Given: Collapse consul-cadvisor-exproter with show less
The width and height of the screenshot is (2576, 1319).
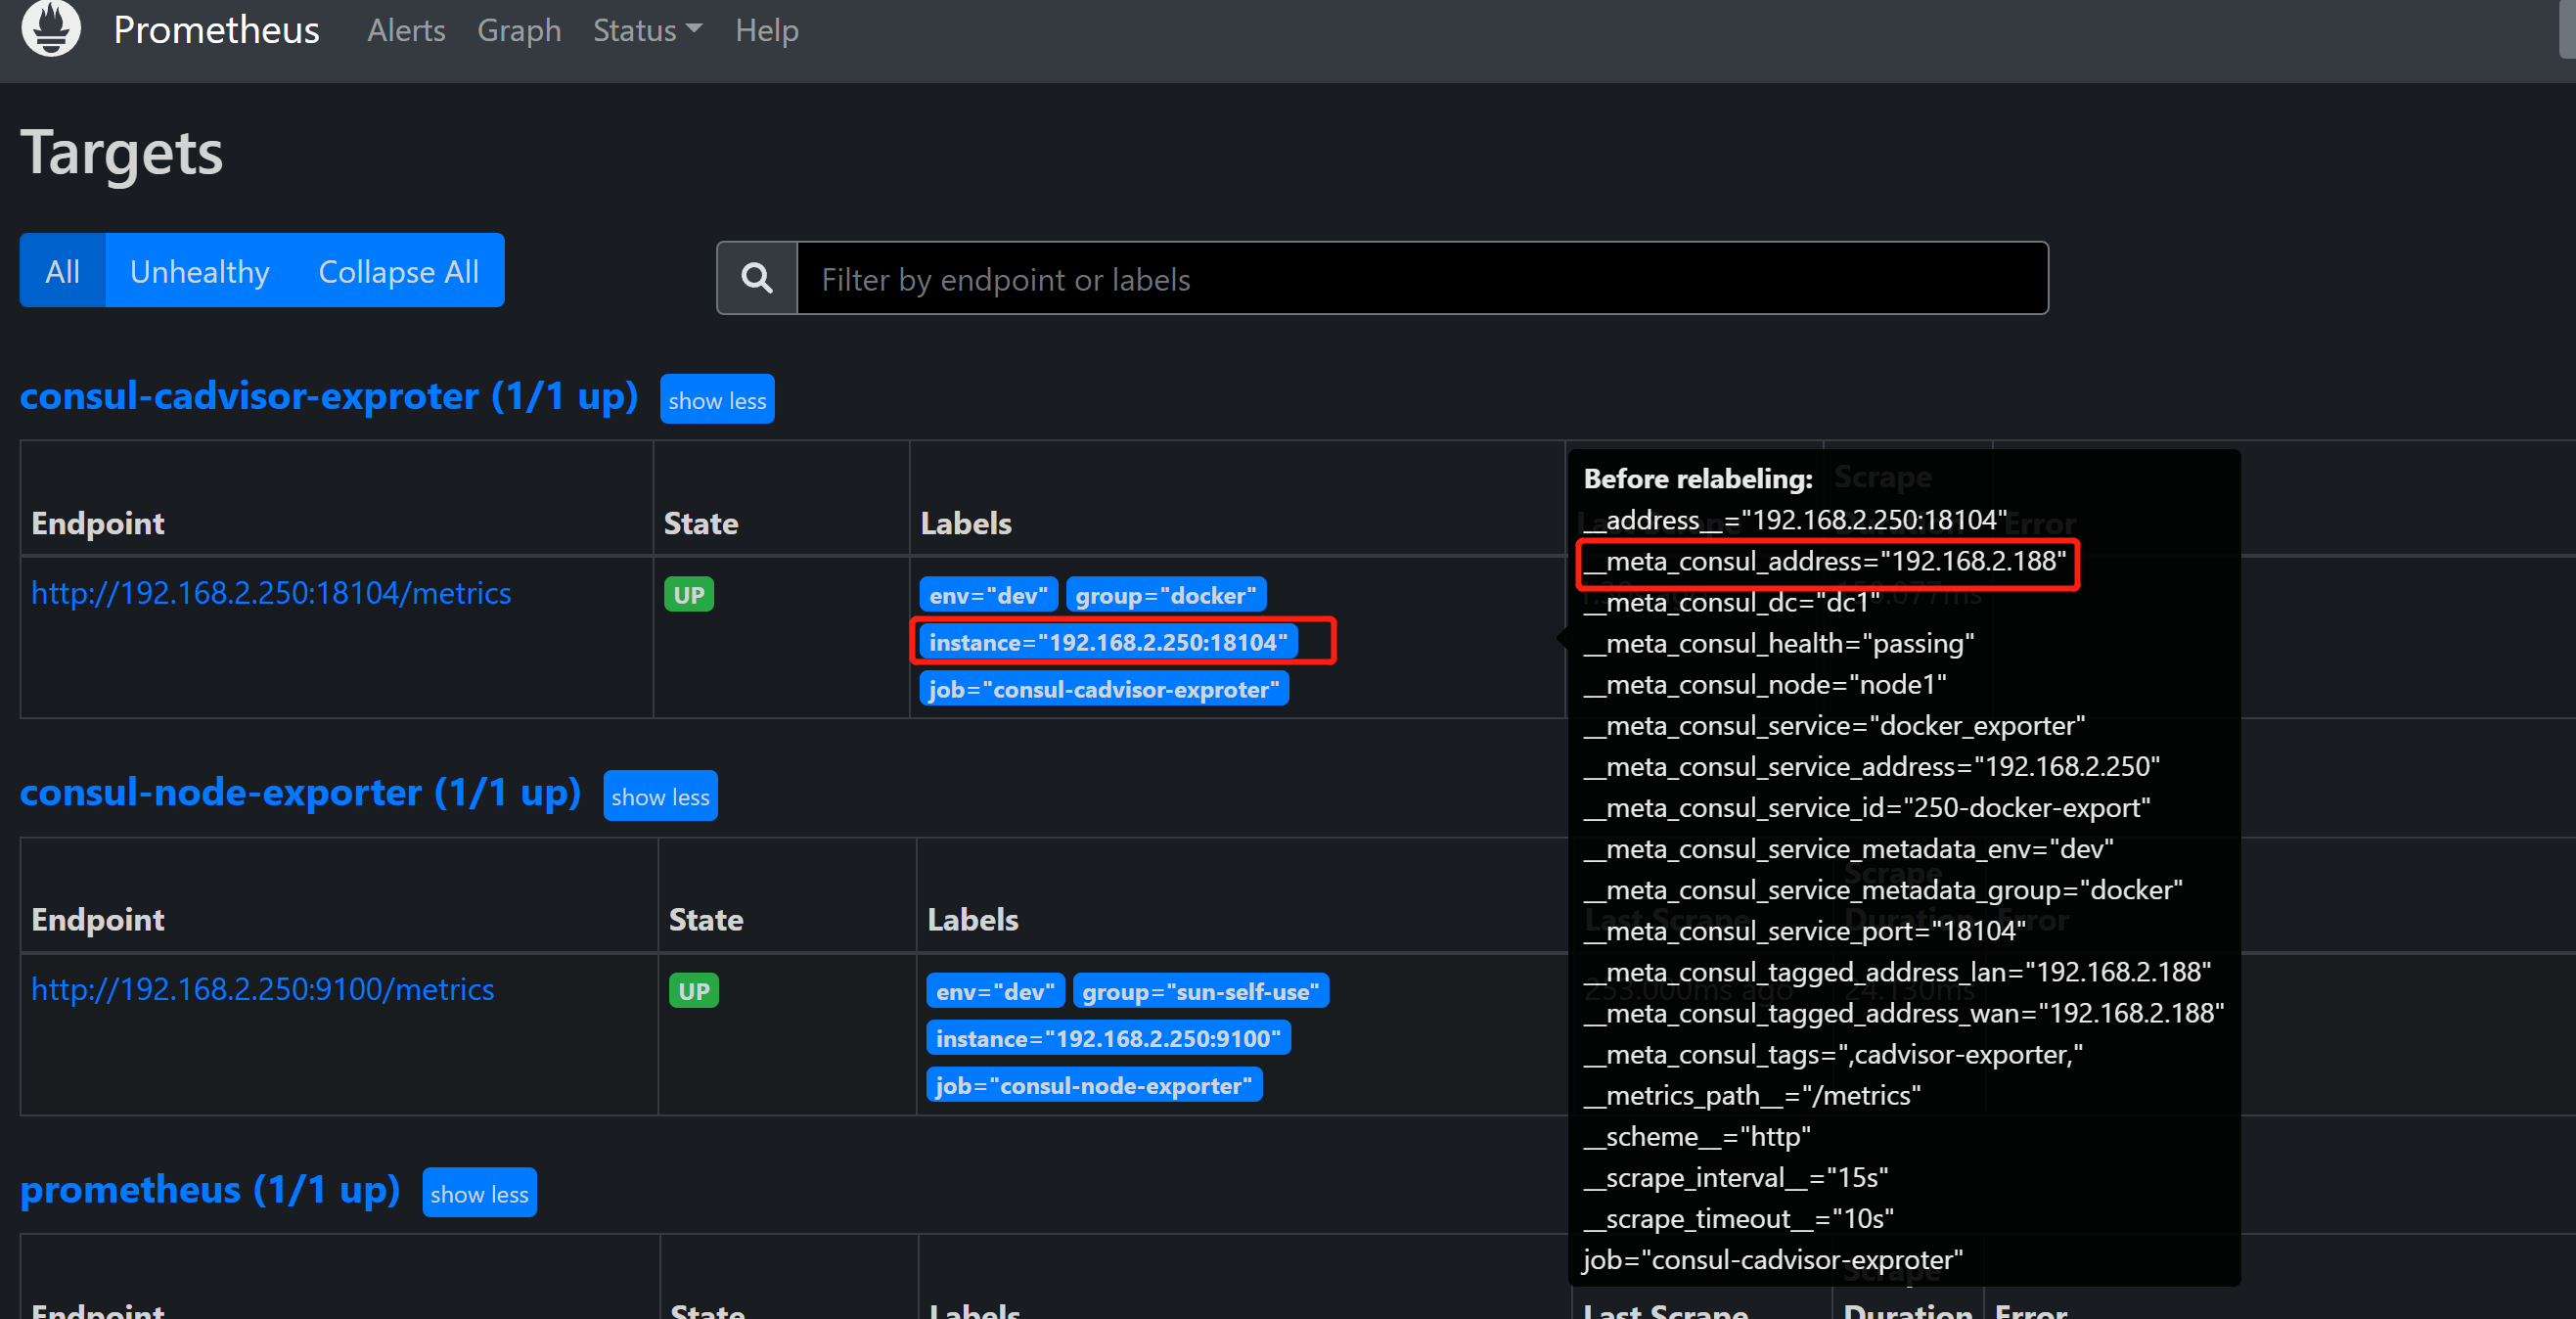Looking at the screenshot, I should click(716, 400).
